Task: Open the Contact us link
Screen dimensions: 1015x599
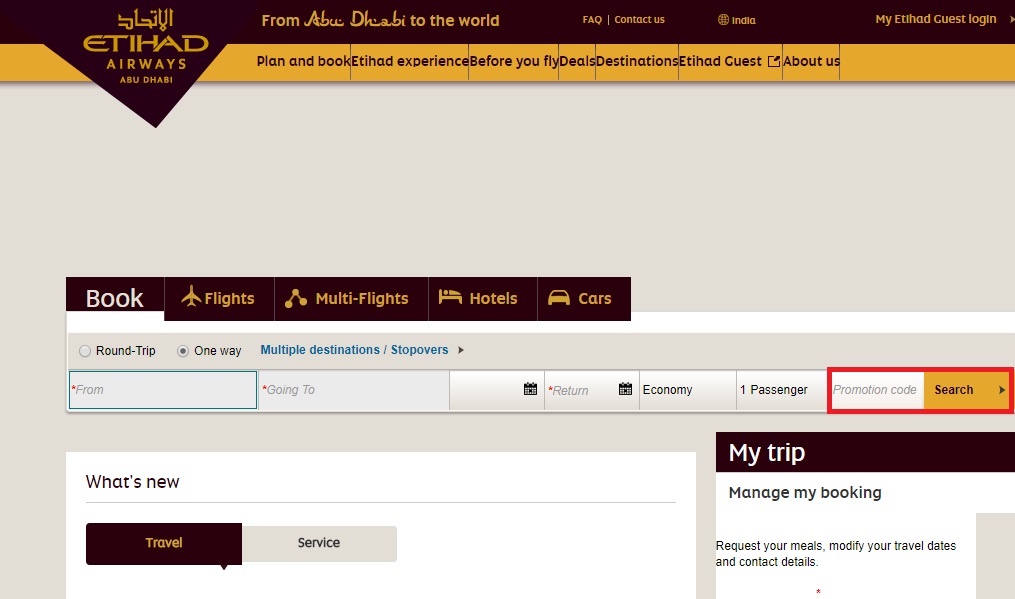Action: [x=640, y=19]
